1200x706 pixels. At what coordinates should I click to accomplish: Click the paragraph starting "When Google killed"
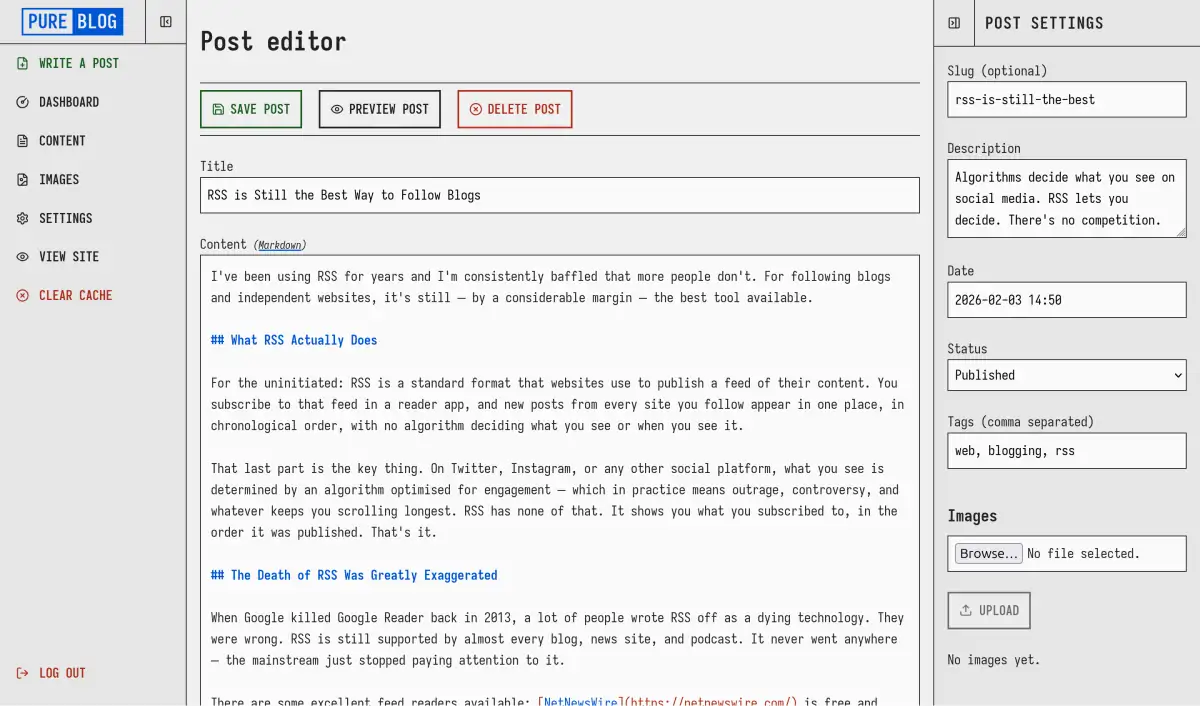557,639
